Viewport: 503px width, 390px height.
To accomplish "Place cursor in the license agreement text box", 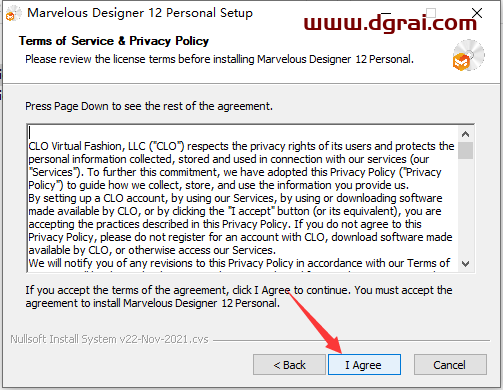I will (x=243, y=198).
